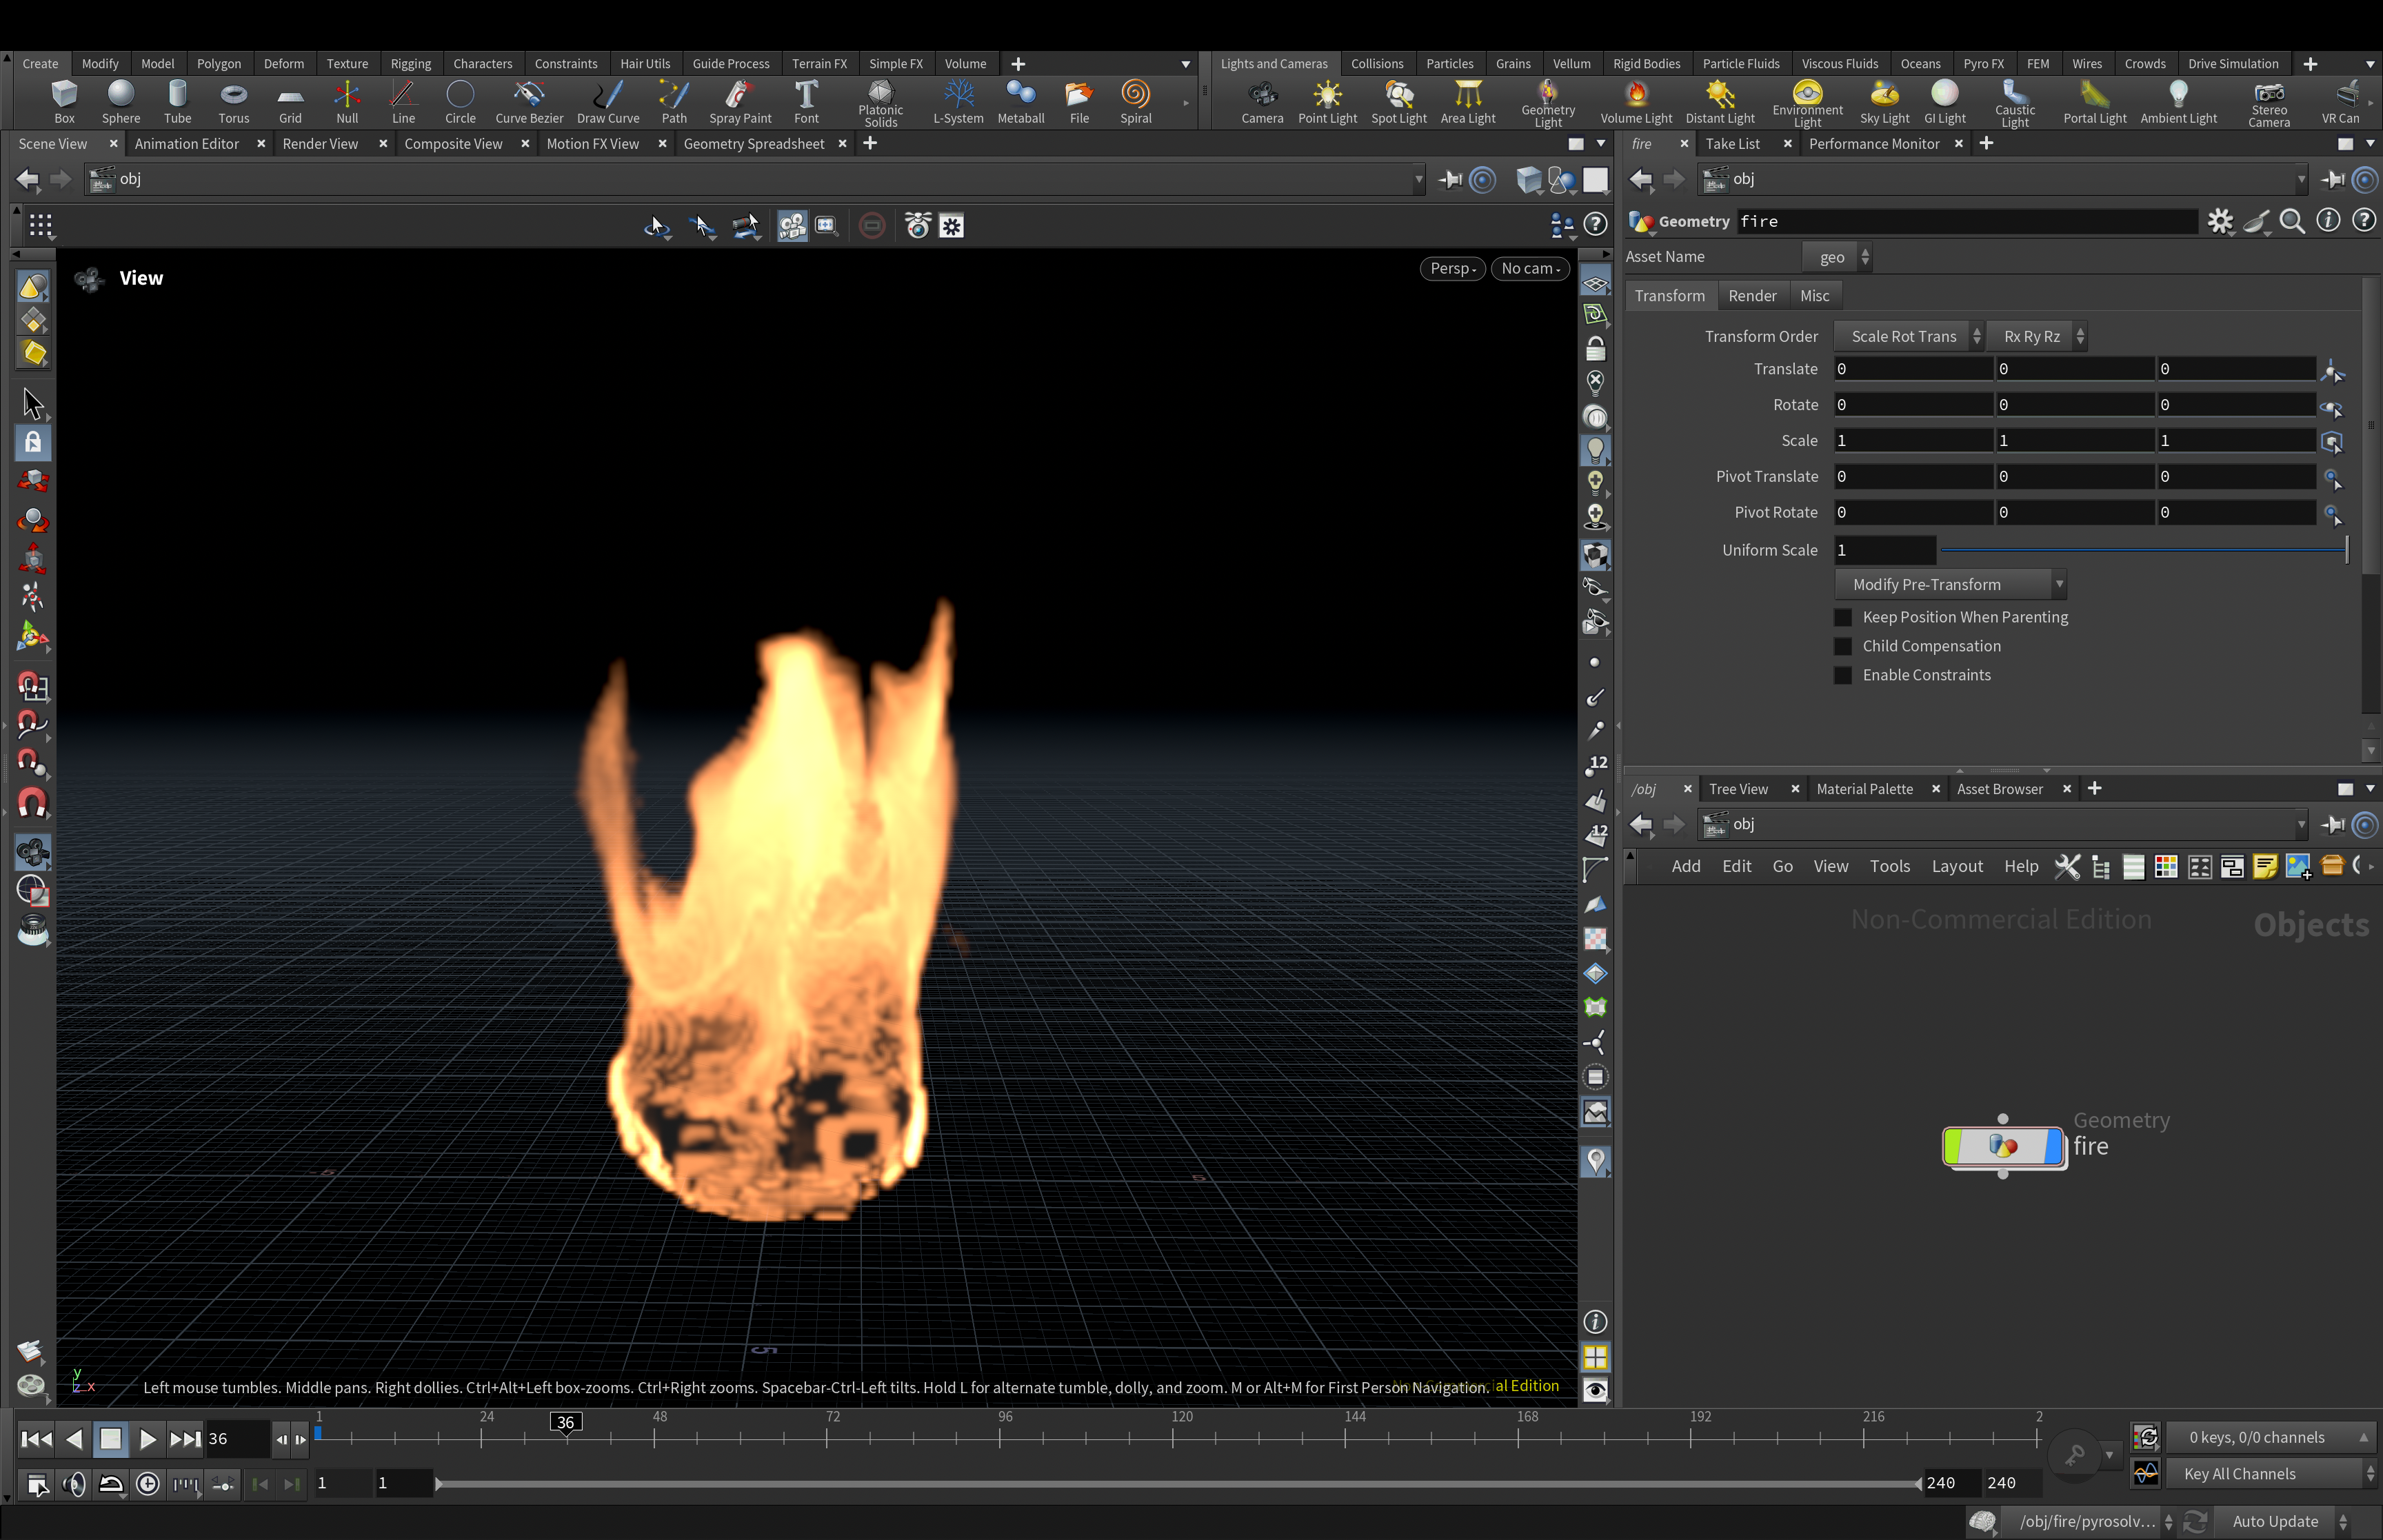This screenshot has height=1540, width=2383.
Task: Select the Spray Paint tool
Action: pos(740,102)
